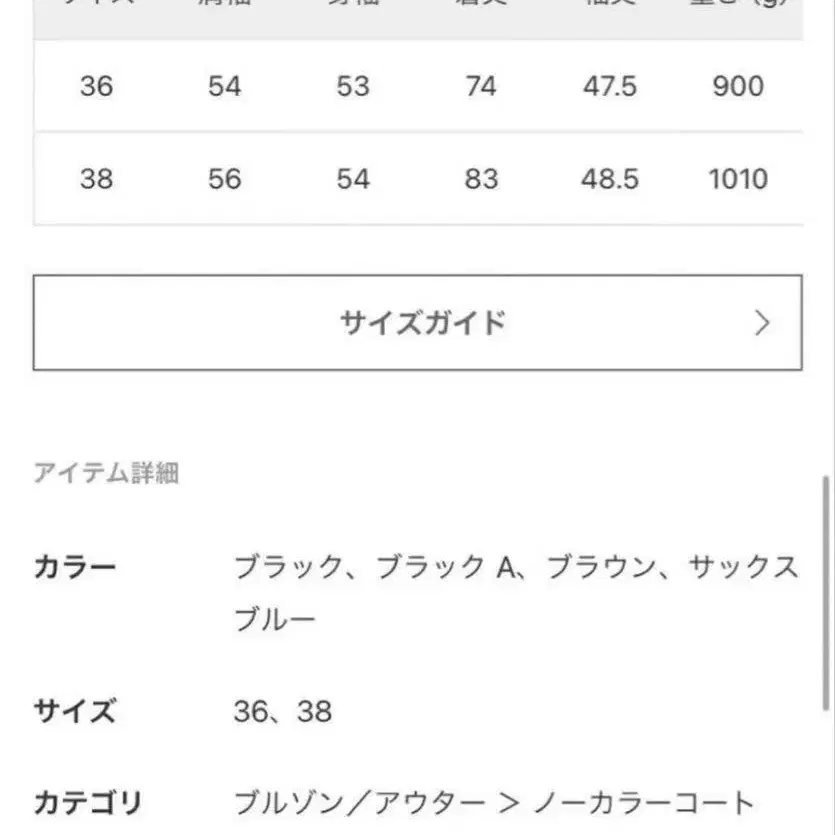
Task: Select the 36 size cell in the table
Action: tap(96, 86)
